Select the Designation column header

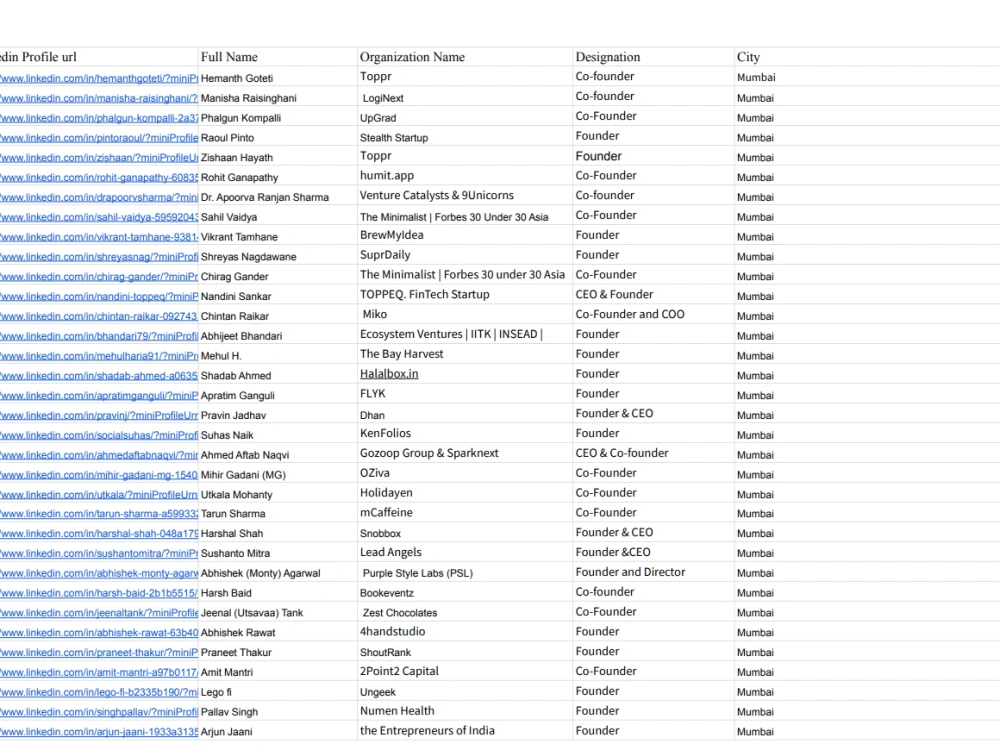pyautogui.click(x=653, y=57)
